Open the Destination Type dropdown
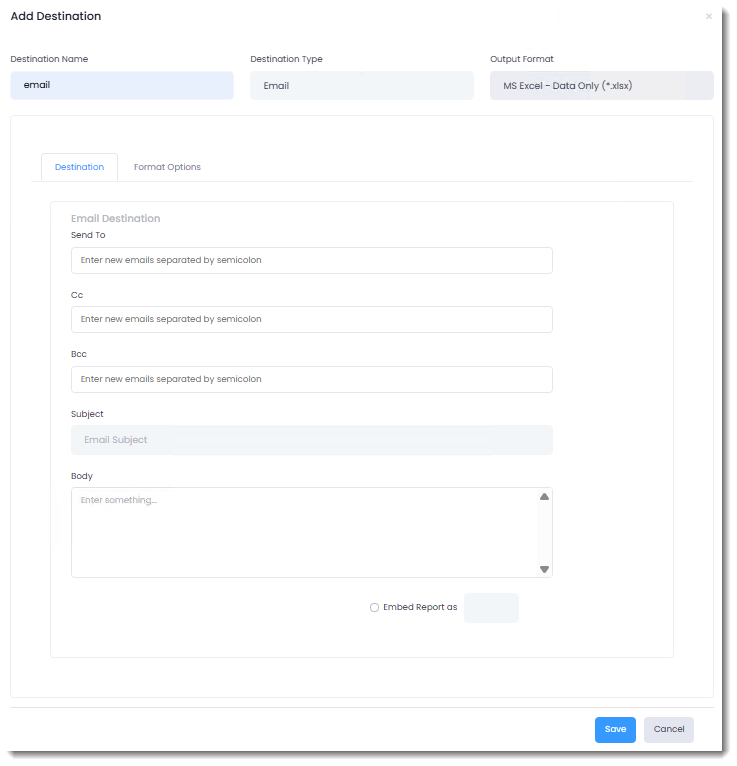This screenshot has width=737, height=766. coord(361,86)
